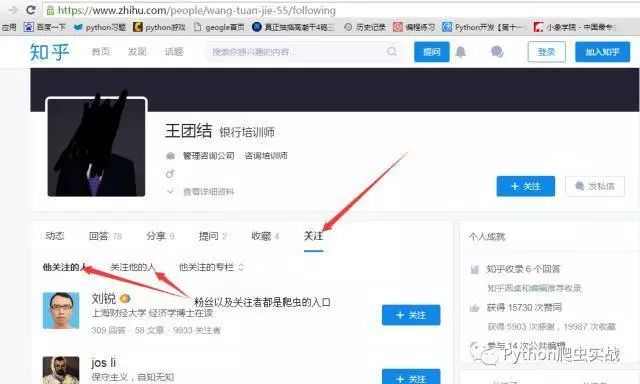Follow jos li with the 关注 button

(411, 377)
